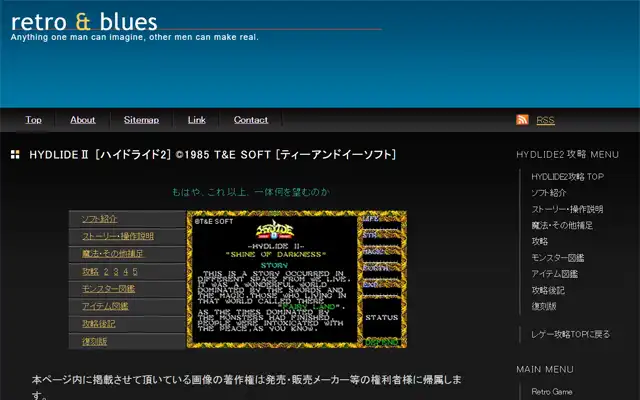
Task: Open ストーリー・操作説明 in right sidebar
Action: click(567, 209)
